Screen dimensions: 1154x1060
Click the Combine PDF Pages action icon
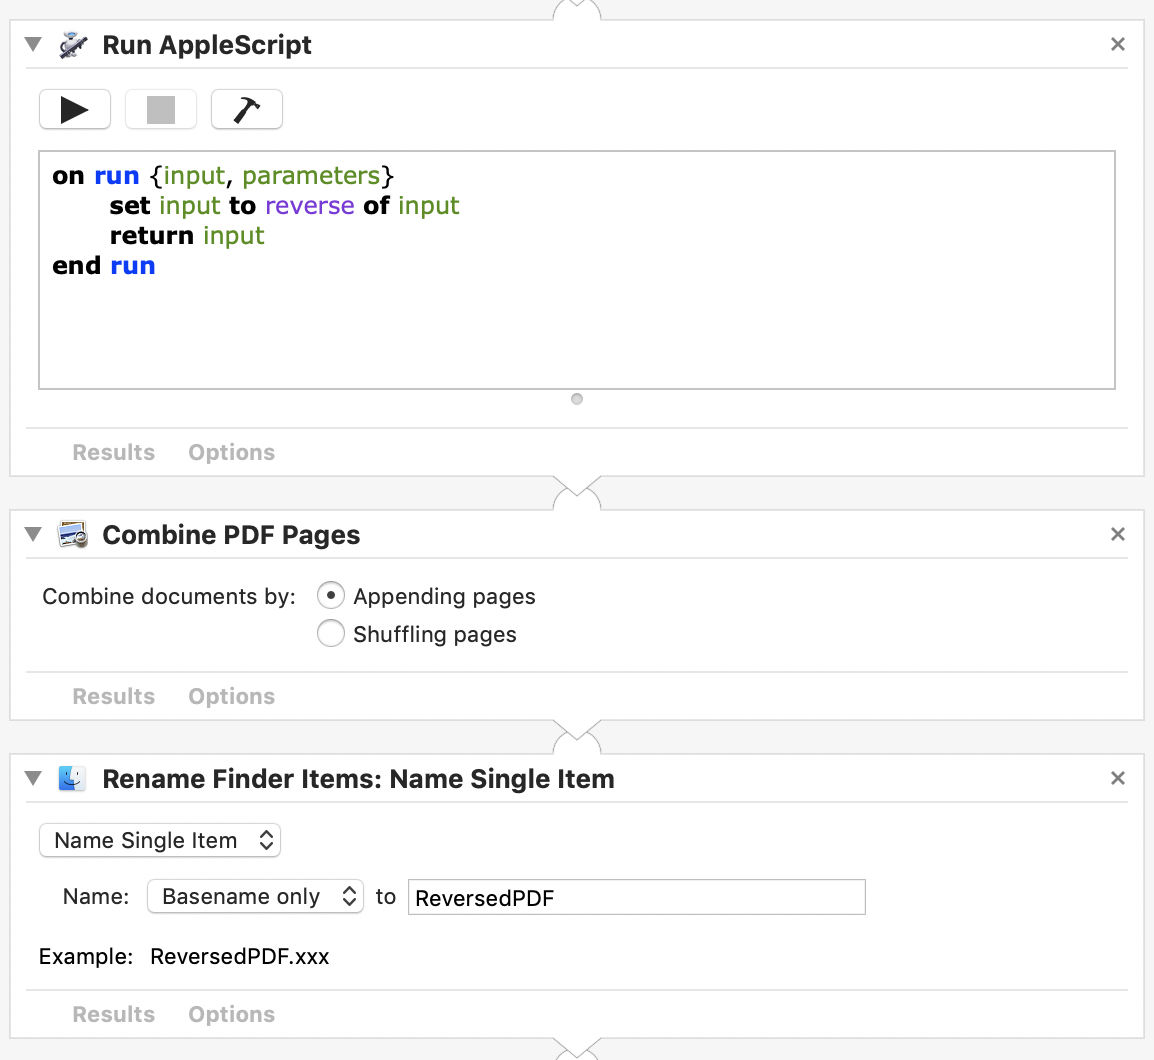coord(73,535)
